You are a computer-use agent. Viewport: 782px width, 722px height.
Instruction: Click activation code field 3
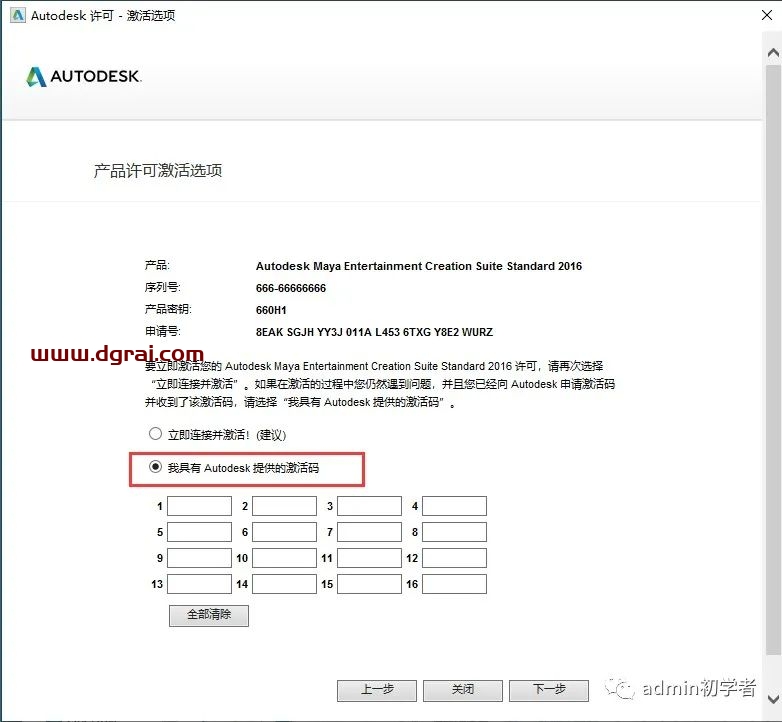(x=369, y=506)
